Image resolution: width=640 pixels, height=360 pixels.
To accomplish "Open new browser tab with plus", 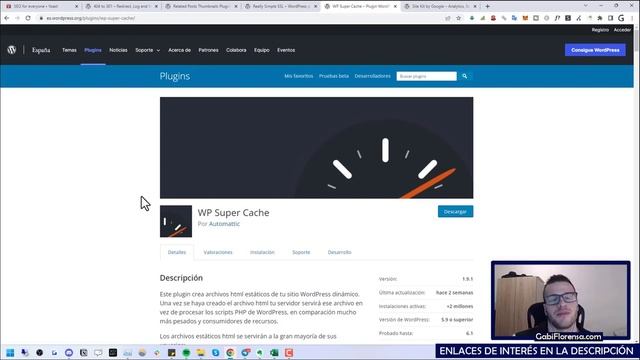I will click(x=487, y=6).
